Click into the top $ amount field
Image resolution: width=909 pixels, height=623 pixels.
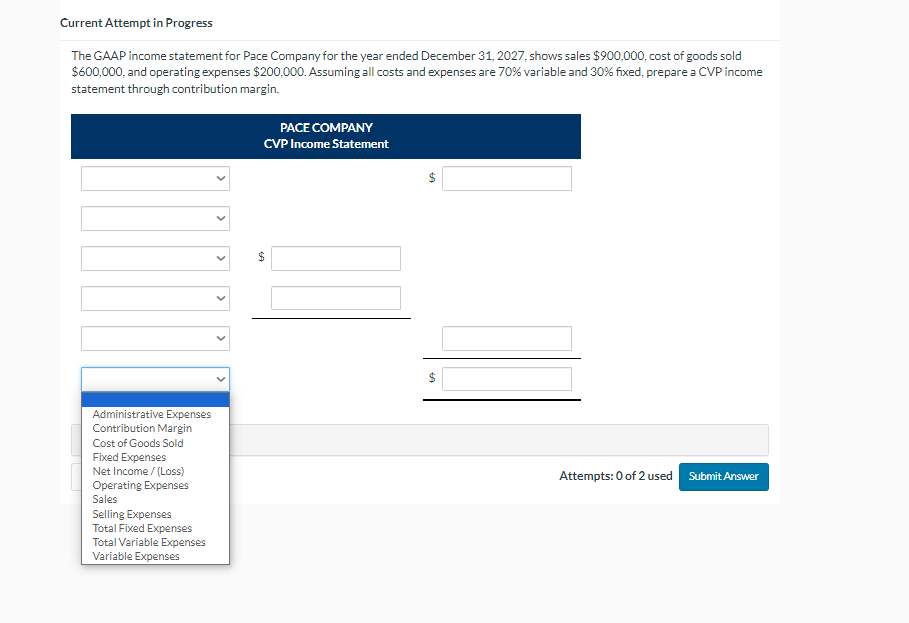click(x=506, y=178)
